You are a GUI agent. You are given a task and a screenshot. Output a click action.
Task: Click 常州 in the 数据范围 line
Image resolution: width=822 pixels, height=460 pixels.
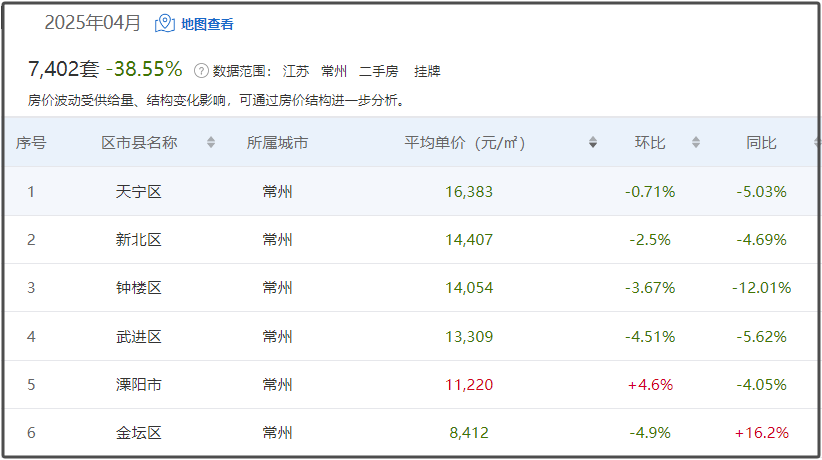pyautogui.click(x=334, y=71)
